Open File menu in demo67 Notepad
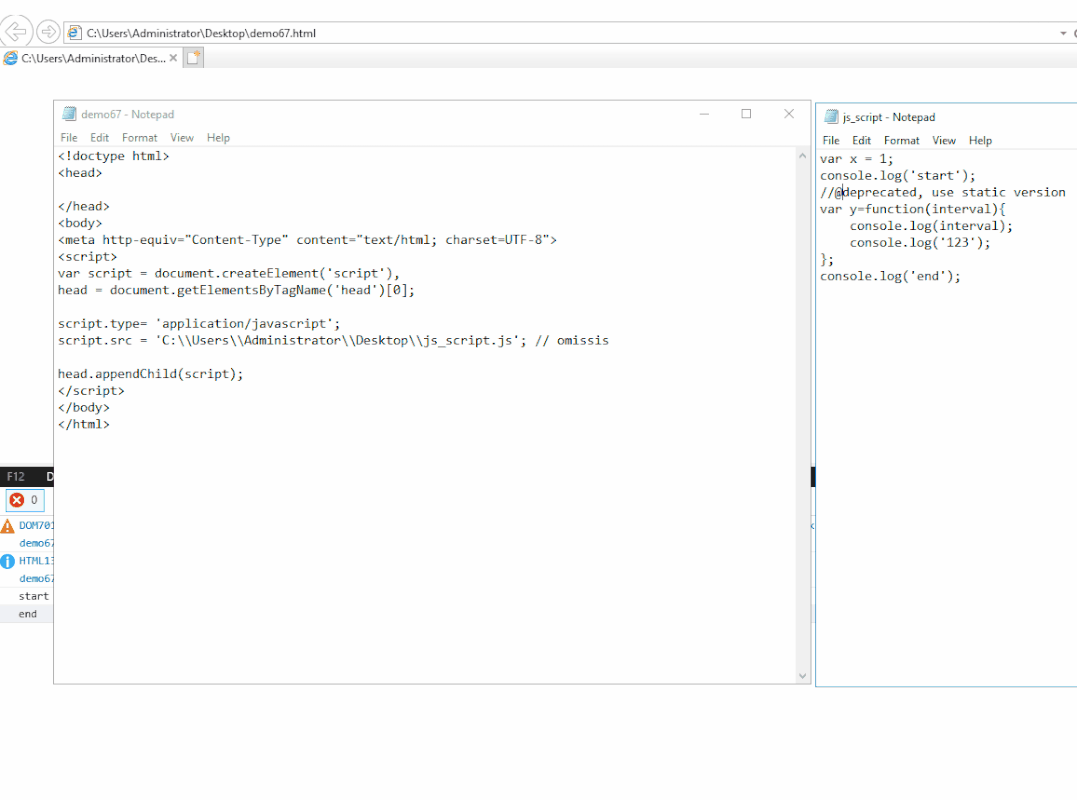The width and height of the screenshot is (1077, 800). 69,138
